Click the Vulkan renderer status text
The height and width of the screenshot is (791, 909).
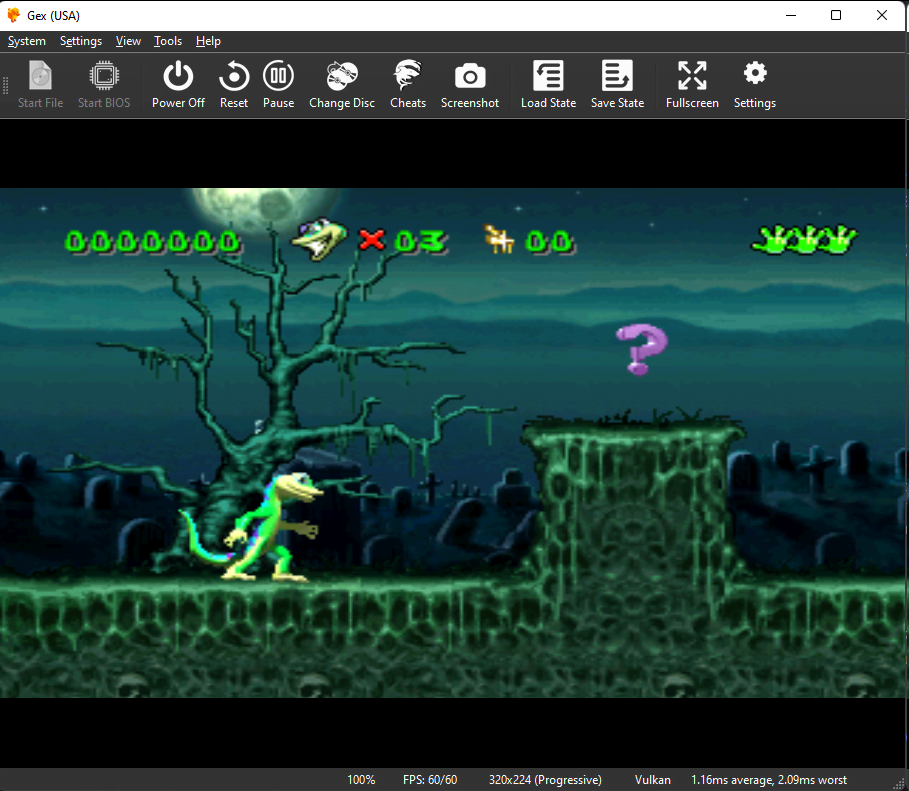[x=652, y=780]
